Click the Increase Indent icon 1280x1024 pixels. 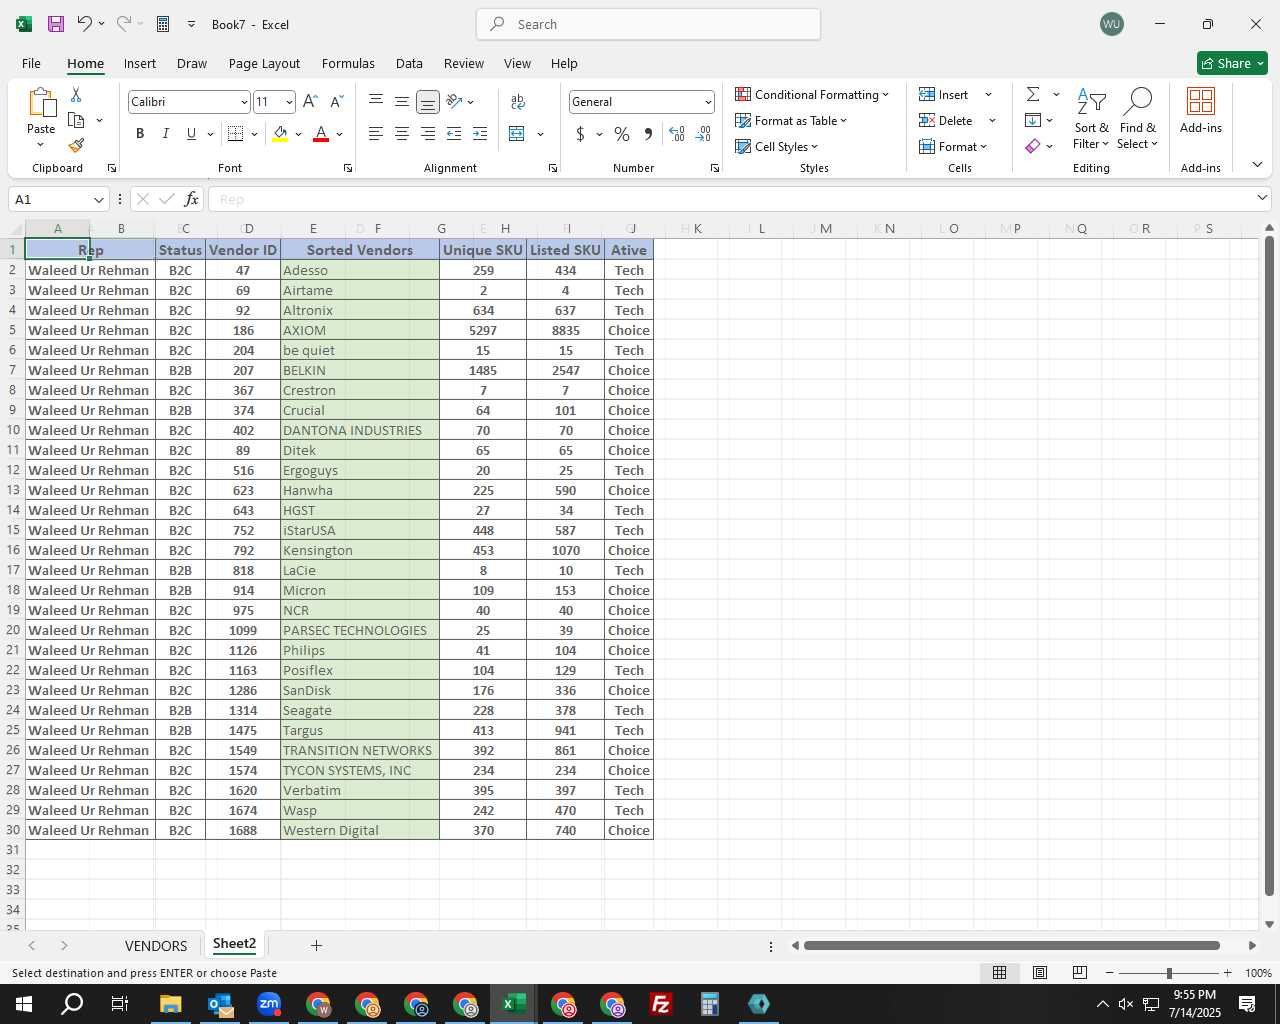click(480, 133)
